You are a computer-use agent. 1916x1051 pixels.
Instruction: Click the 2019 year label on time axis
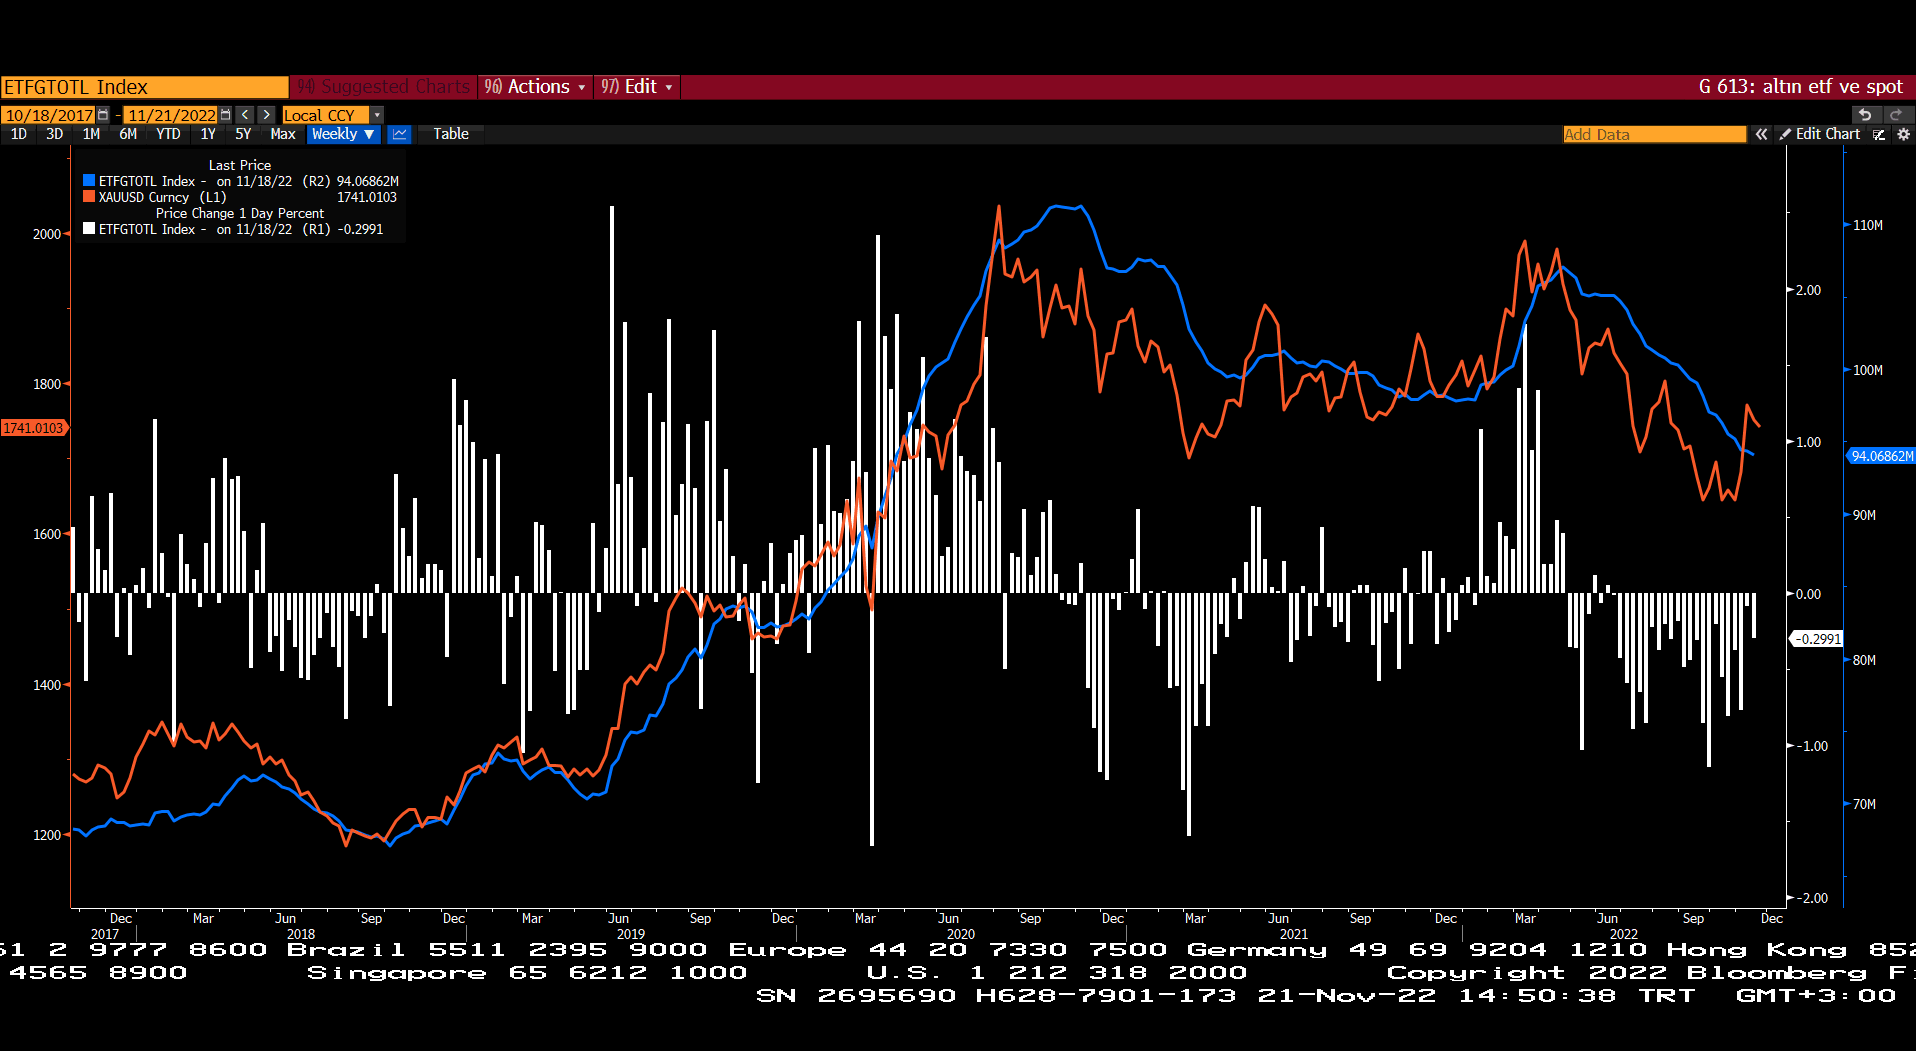pyautogui.click(x=631, y=934)
